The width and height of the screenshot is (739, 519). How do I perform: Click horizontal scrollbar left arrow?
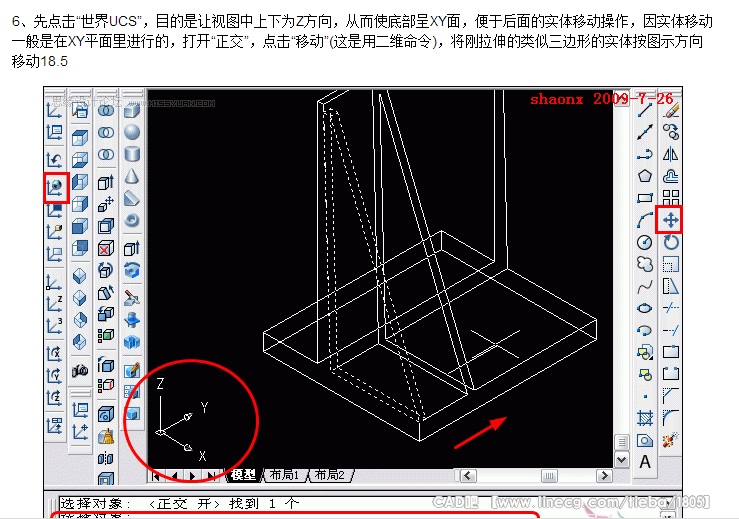tap(468, 475)
